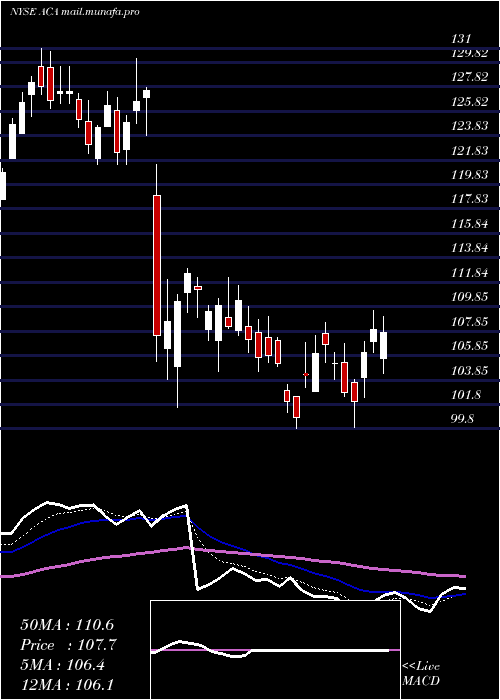The height and width of the screenshot is (700, 500).
Task: Click the 131 price axis label
Action: pyautogui.click(x=462, y=39)
